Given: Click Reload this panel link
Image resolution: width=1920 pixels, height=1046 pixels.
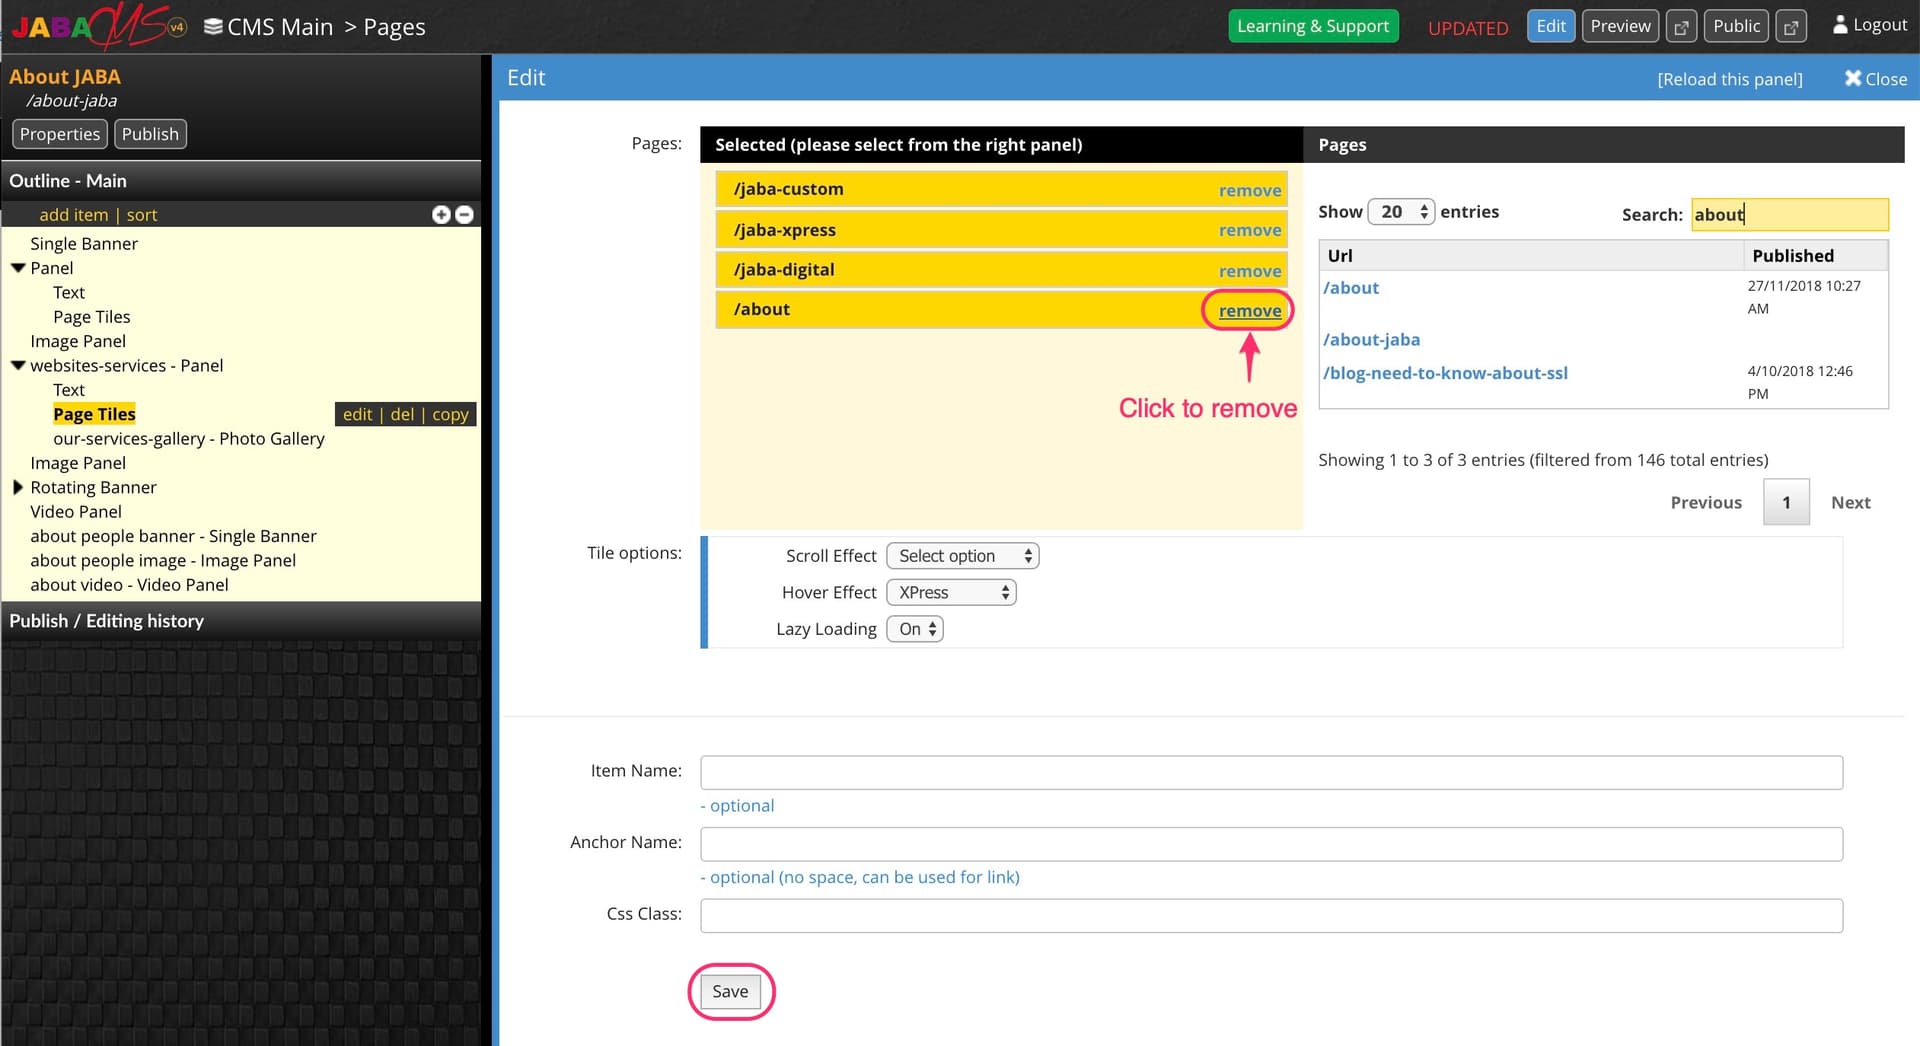Looking at the screenshot, I should tap(1730, 79).
